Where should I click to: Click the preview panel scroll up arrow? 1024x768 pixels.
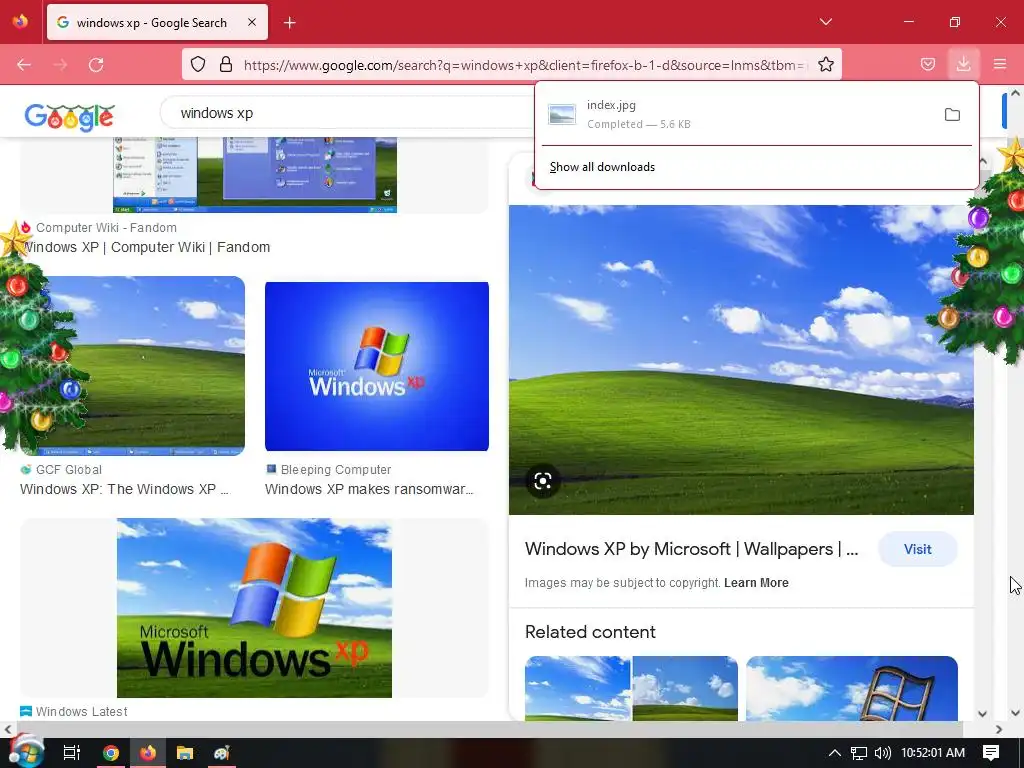(983, 160)
